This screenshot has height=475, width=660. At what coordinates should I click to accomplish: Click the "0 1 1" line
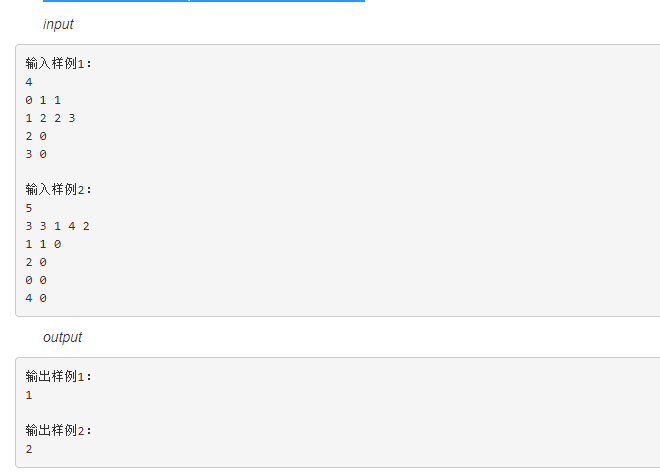[43, 100]
